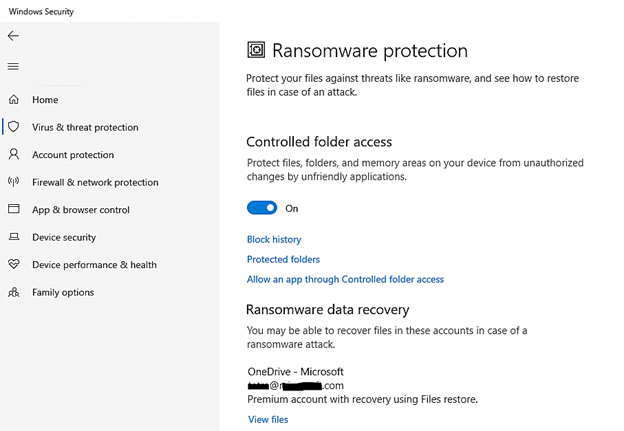
Task: Go to Firewall & network protection page
Action: point(95,182)
